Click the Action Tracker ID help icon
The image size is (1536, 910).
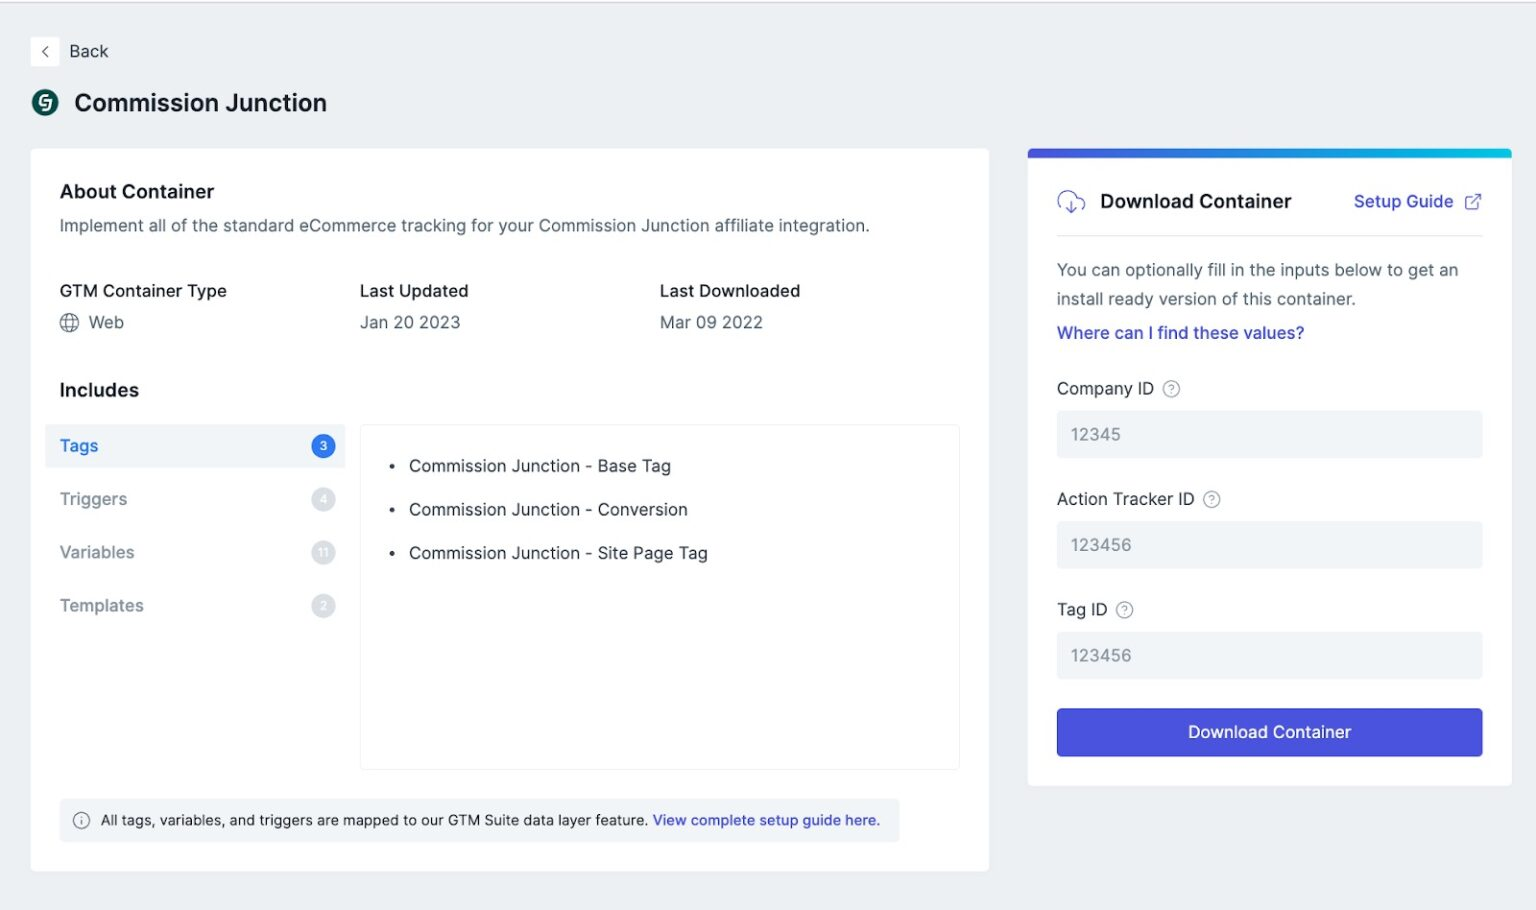point(1211,499)
